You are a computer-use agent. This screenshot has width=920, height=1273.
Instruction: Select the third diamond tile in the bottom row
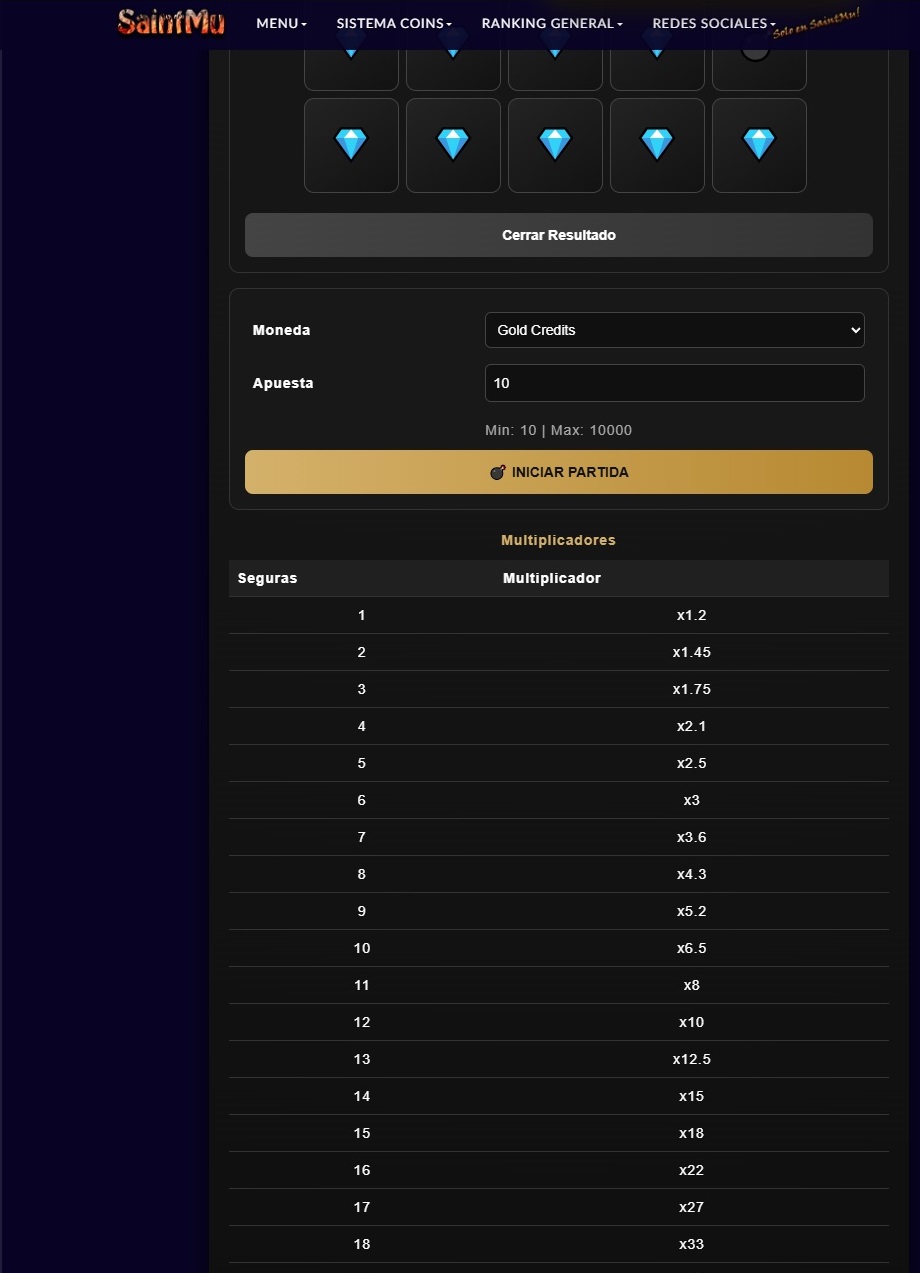click(x=555, y=145)
